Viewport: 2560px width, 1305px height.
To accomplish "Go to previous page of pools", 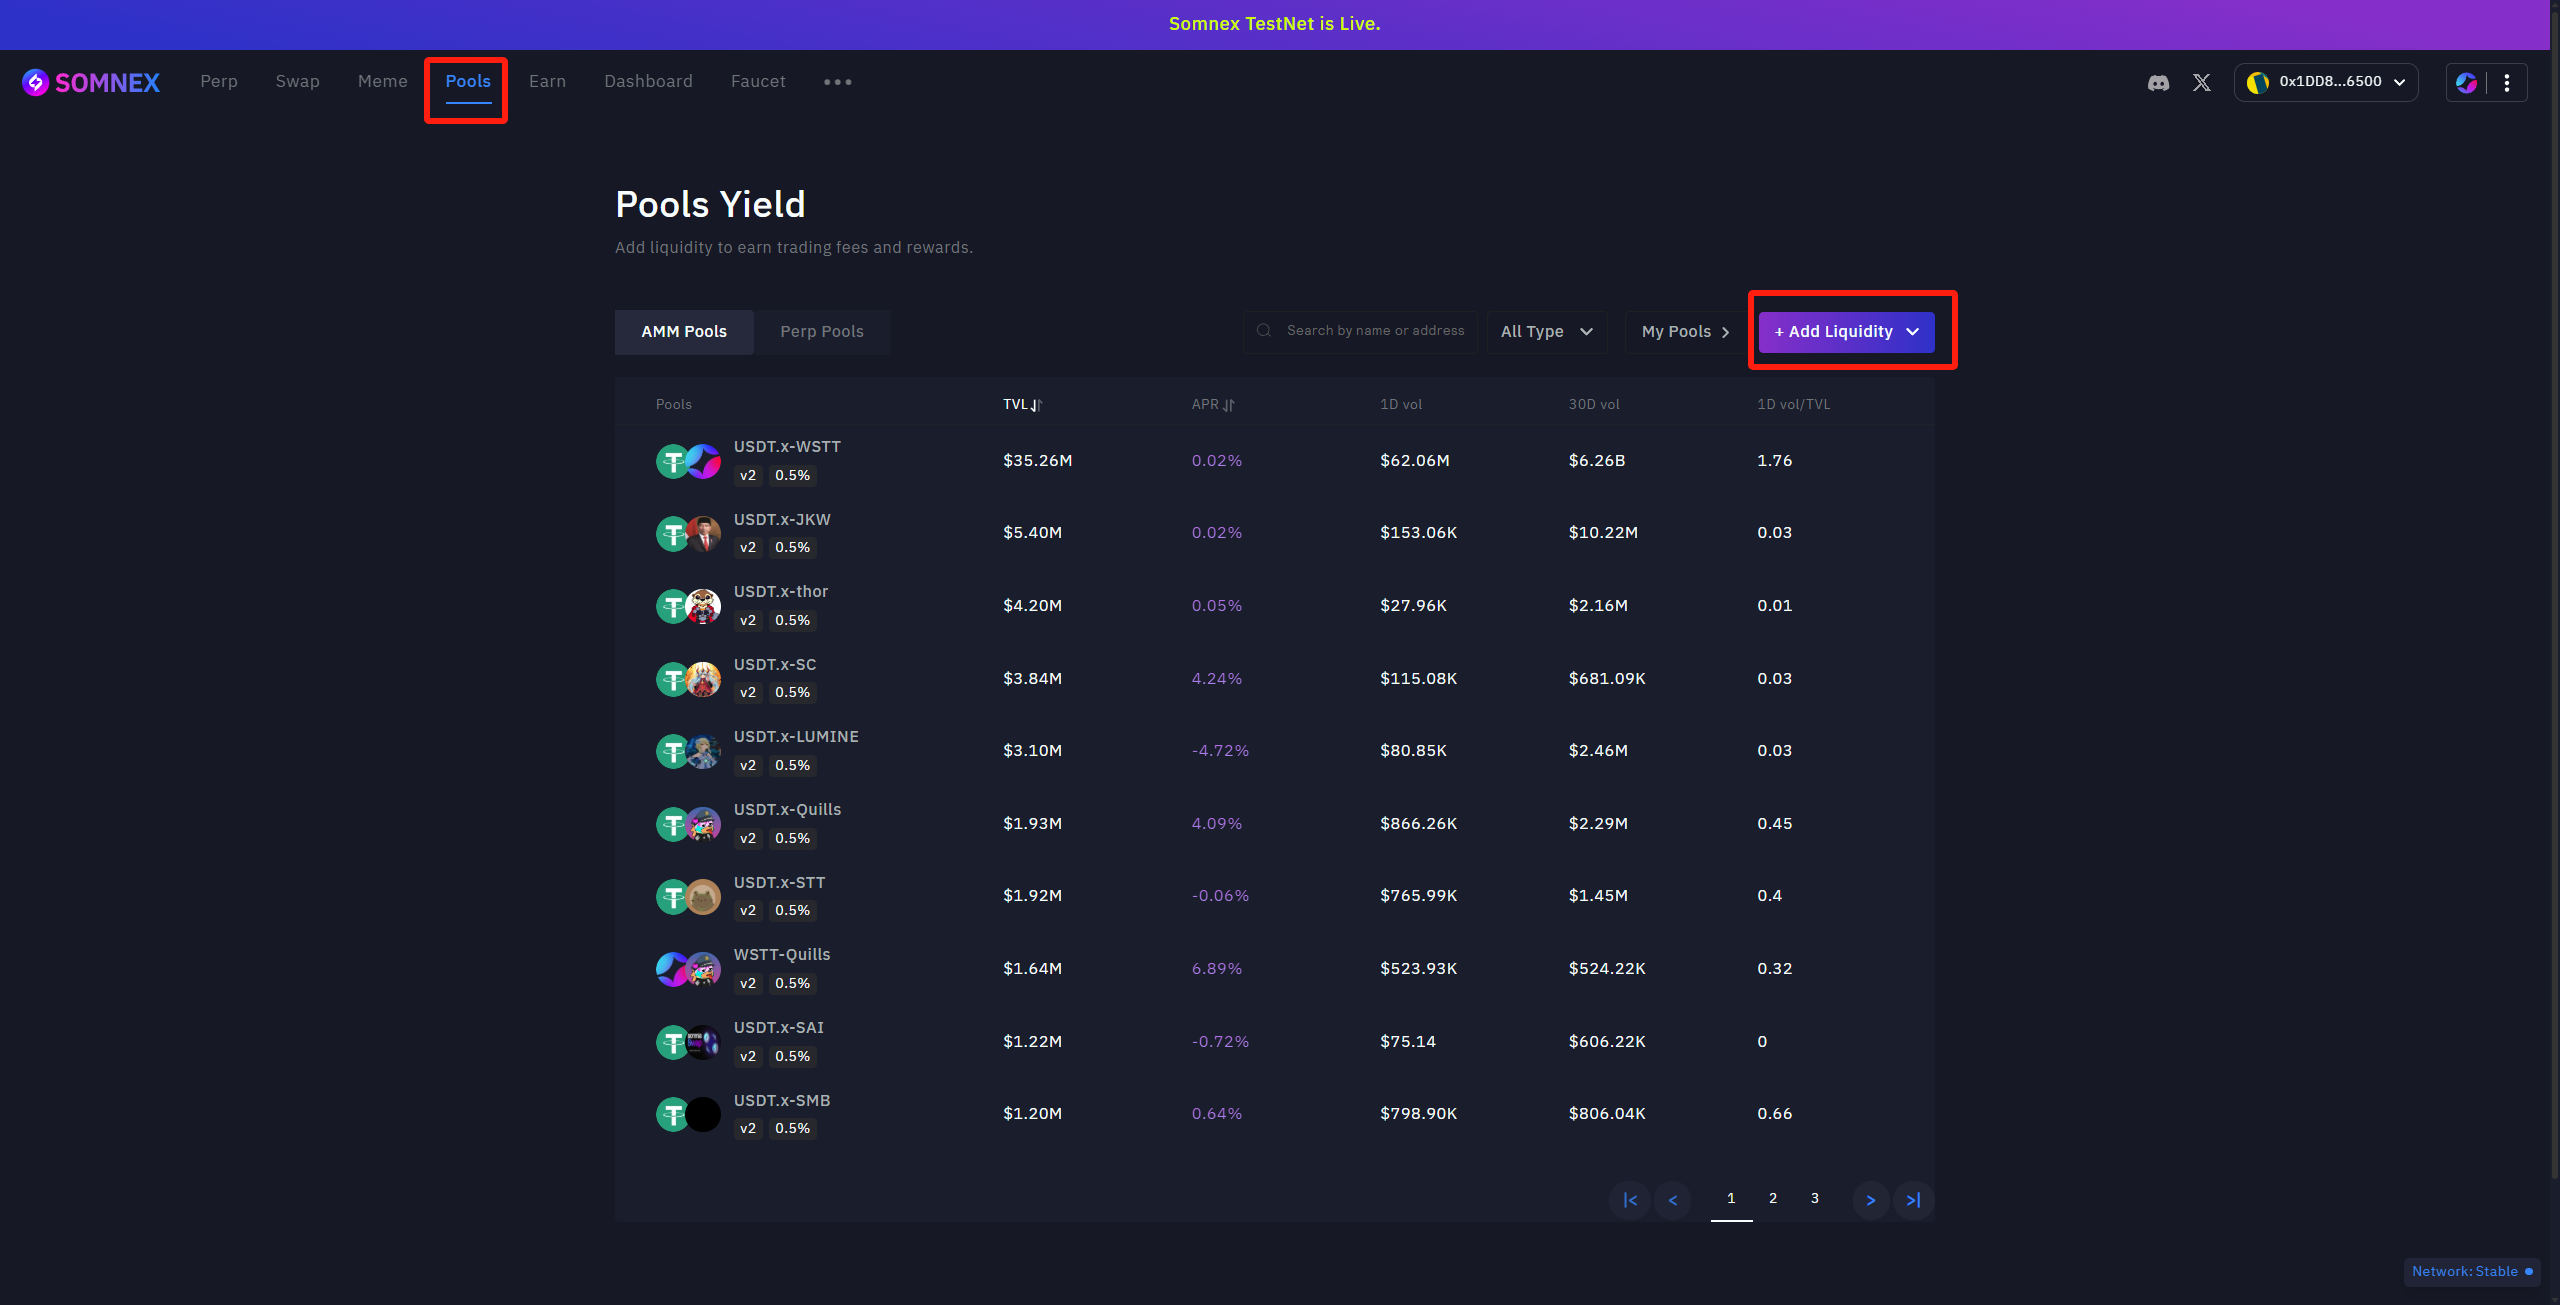I will (1673, 1200).
